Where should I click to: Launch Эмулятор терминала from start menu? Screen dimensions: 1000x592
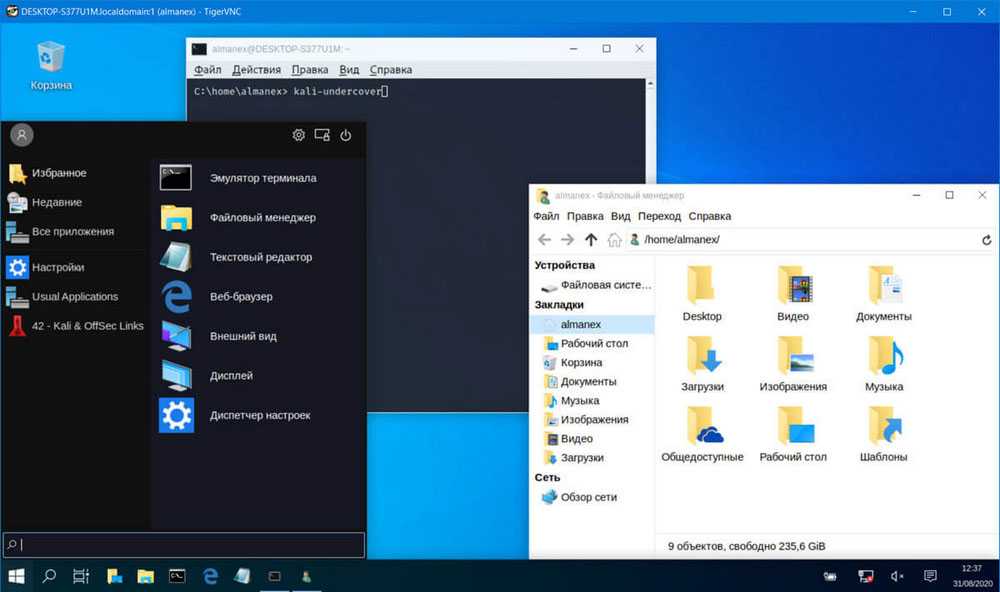tap(262, 178)
